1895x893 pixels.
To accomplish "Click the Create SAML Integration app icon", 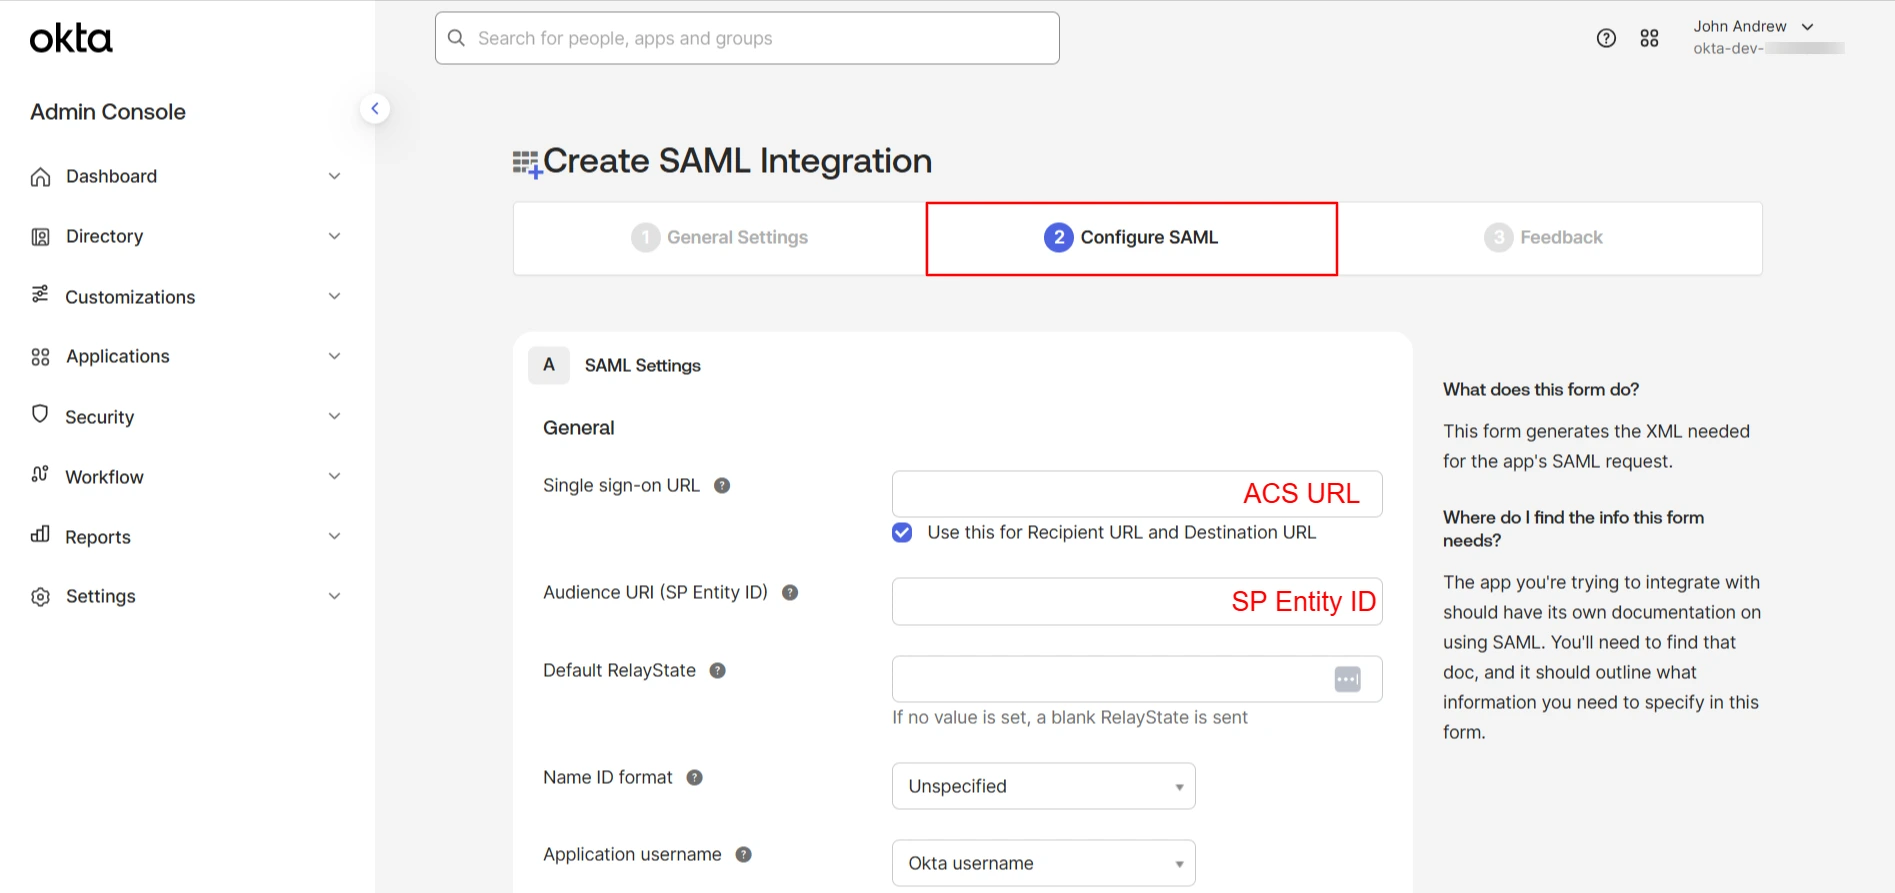I will click(527, 164).
